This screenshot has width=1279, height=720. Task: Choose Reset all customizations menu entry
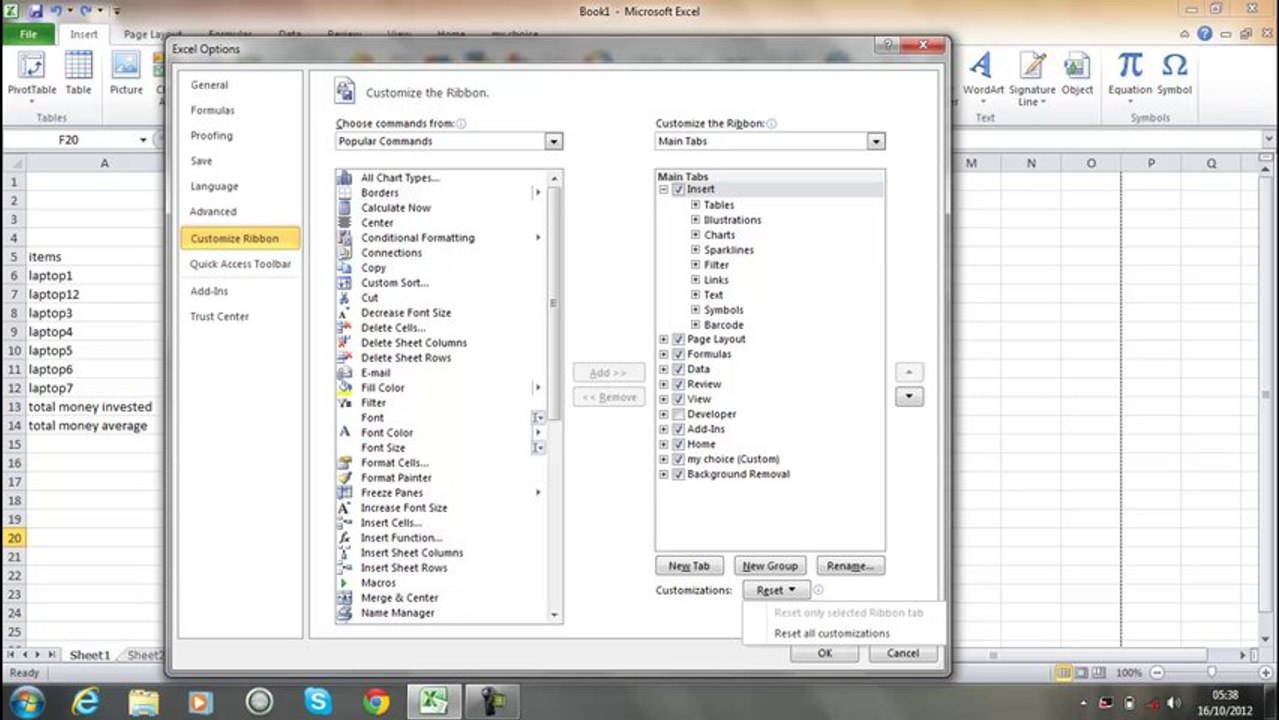[x=832, y=634]
